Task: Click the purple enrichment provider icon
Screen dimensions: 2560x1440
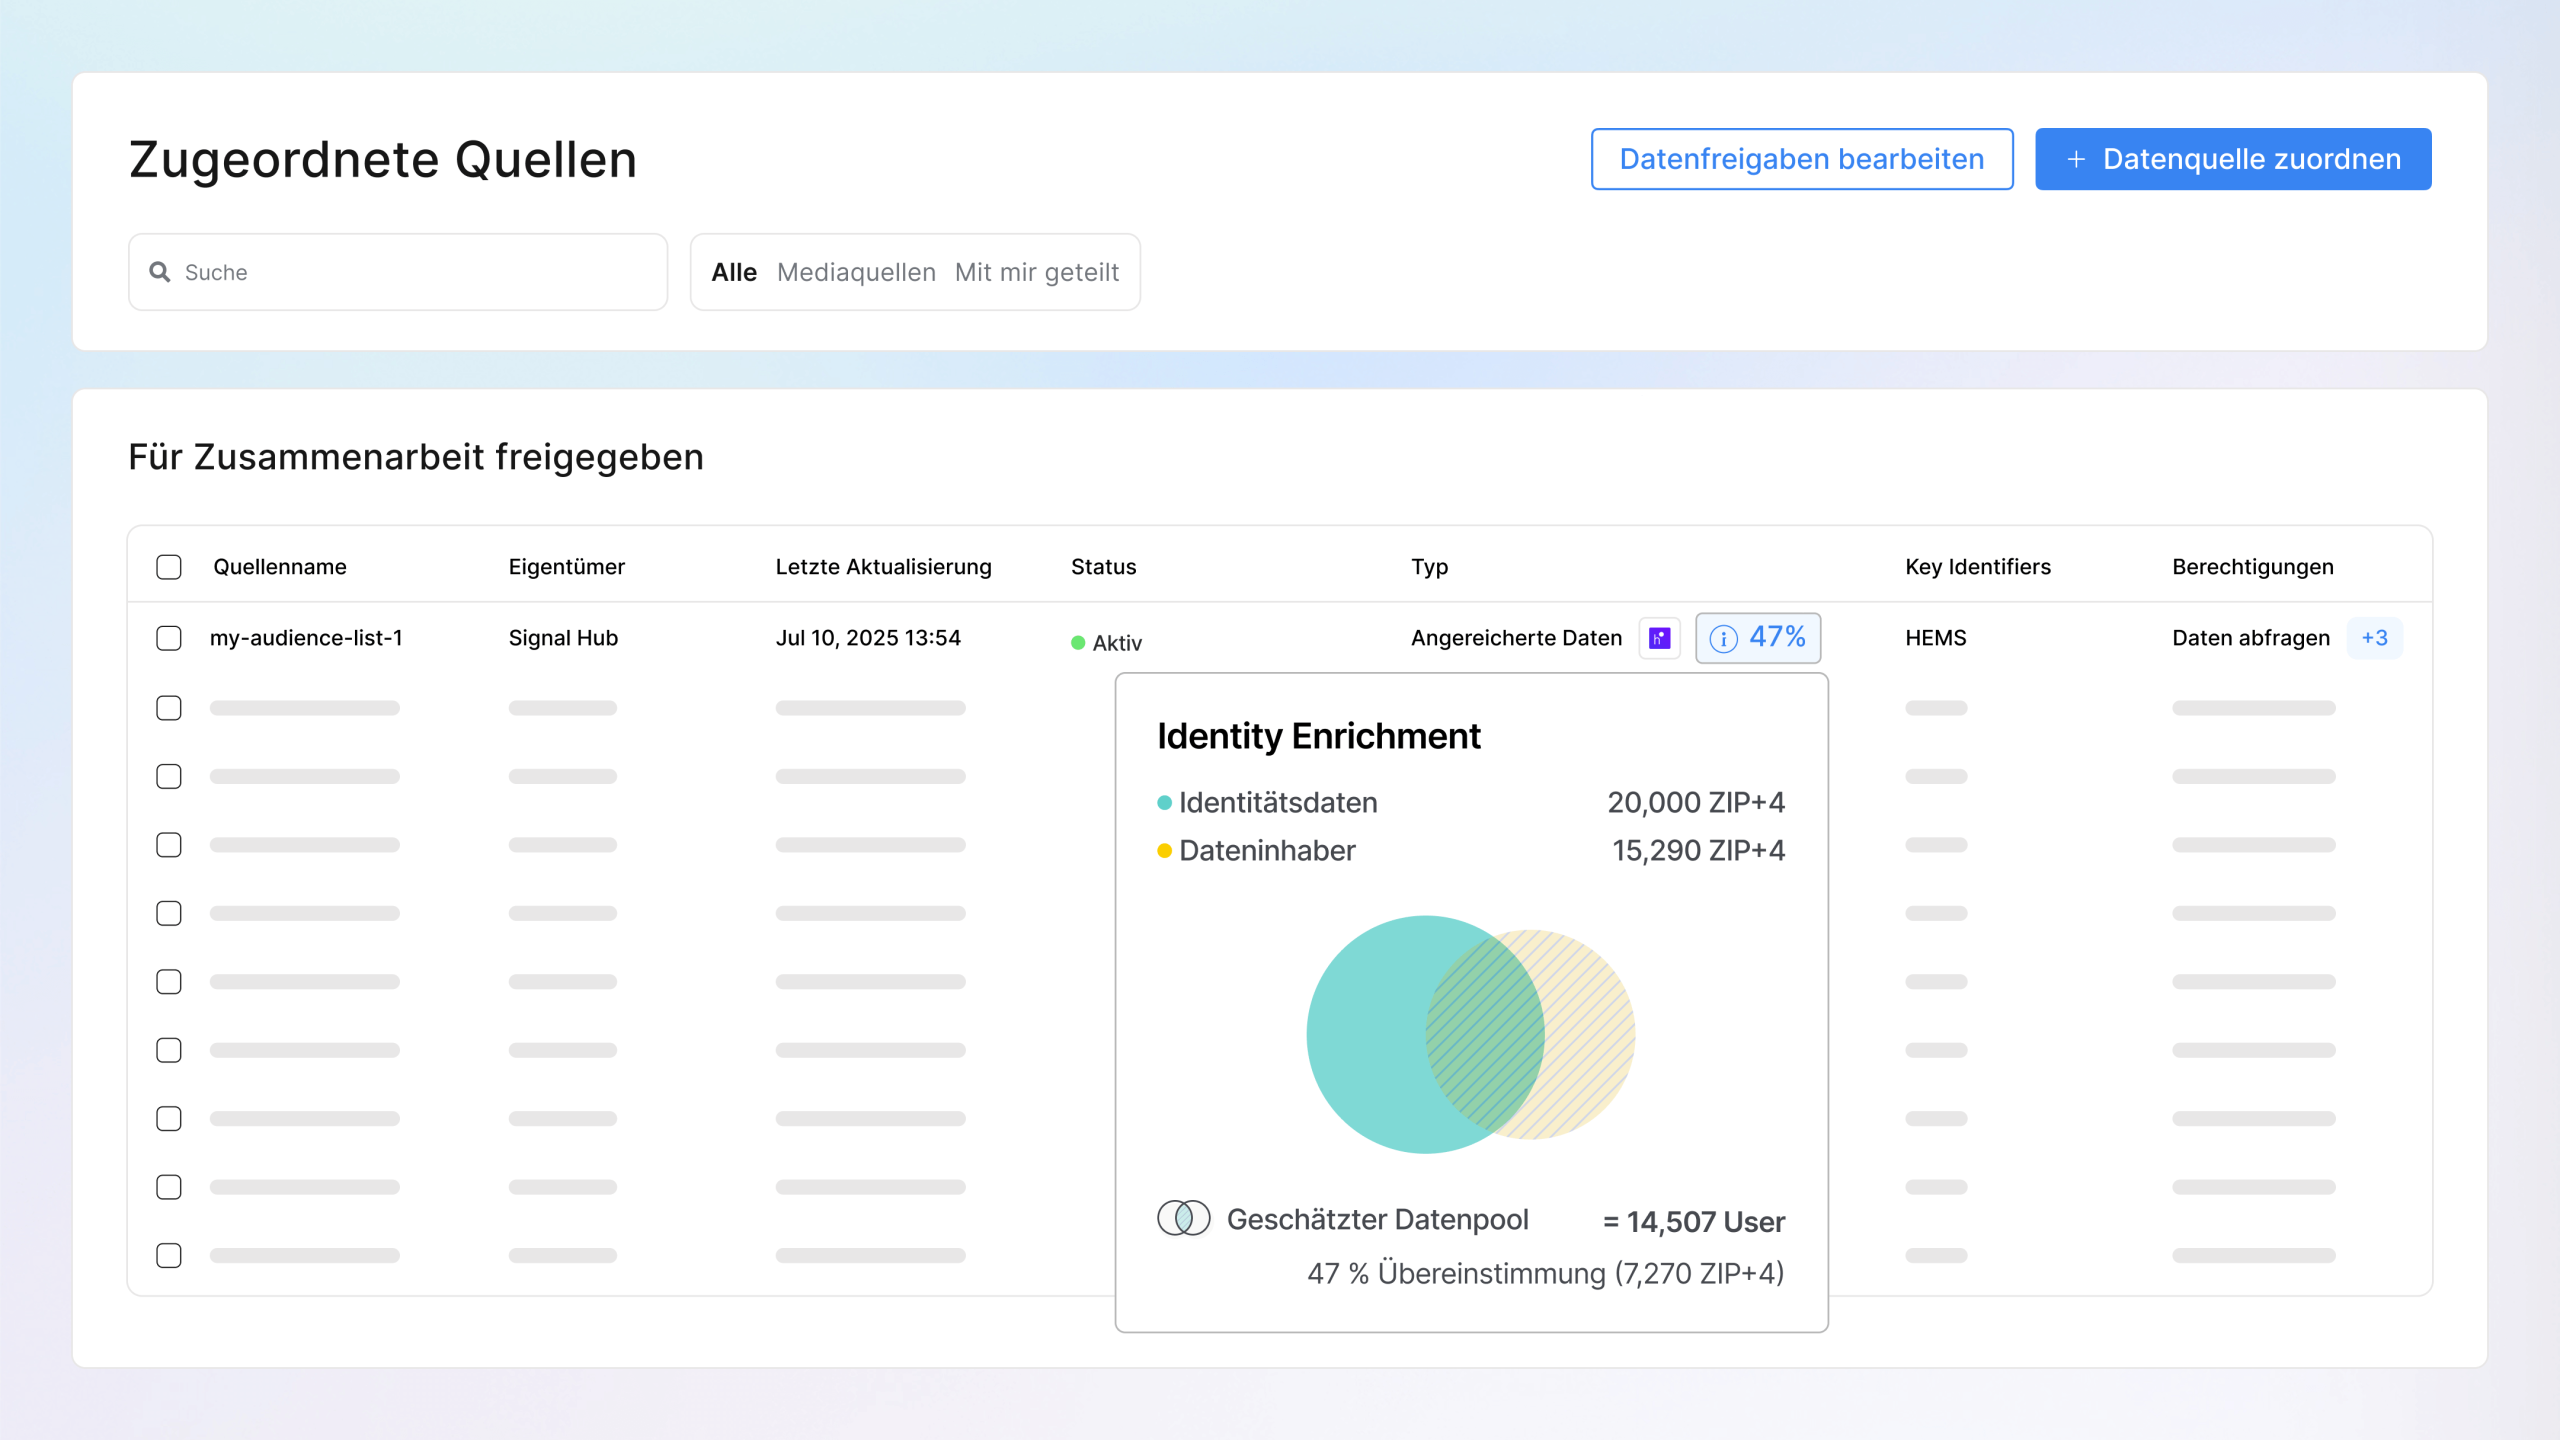Action: [x=1659, y=638]
